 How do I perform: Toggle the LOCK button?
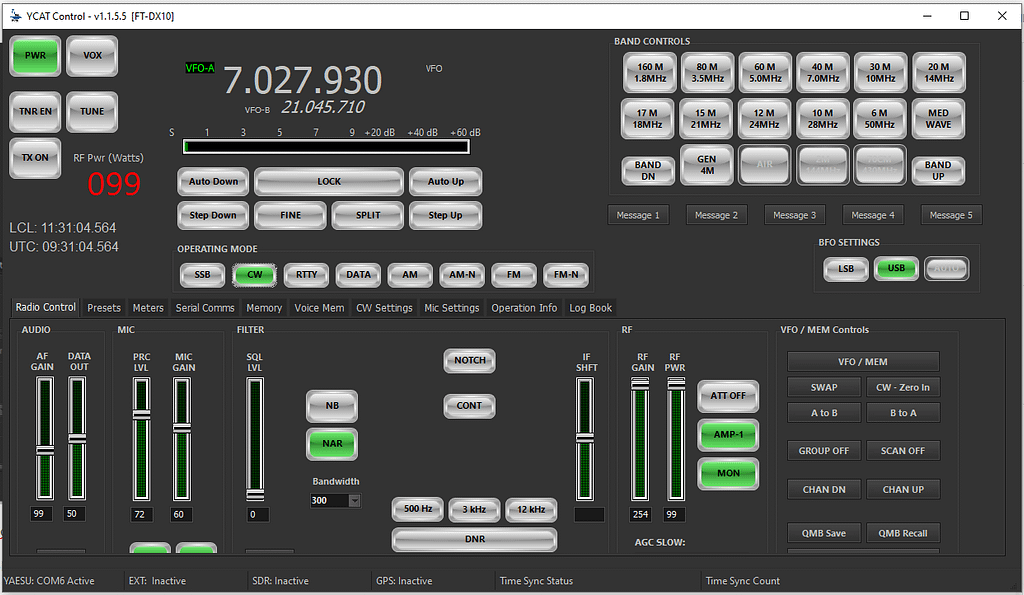point(329,182)
